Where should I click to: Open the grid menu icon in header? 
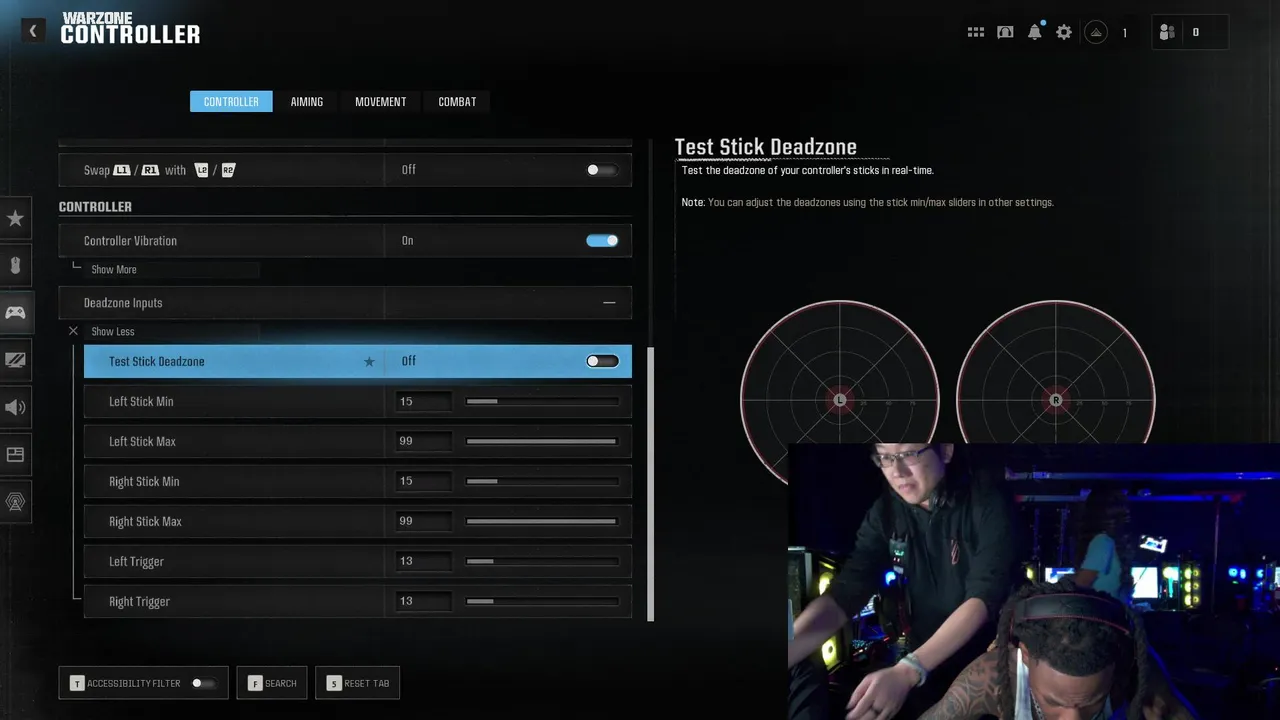pos(976,32)
